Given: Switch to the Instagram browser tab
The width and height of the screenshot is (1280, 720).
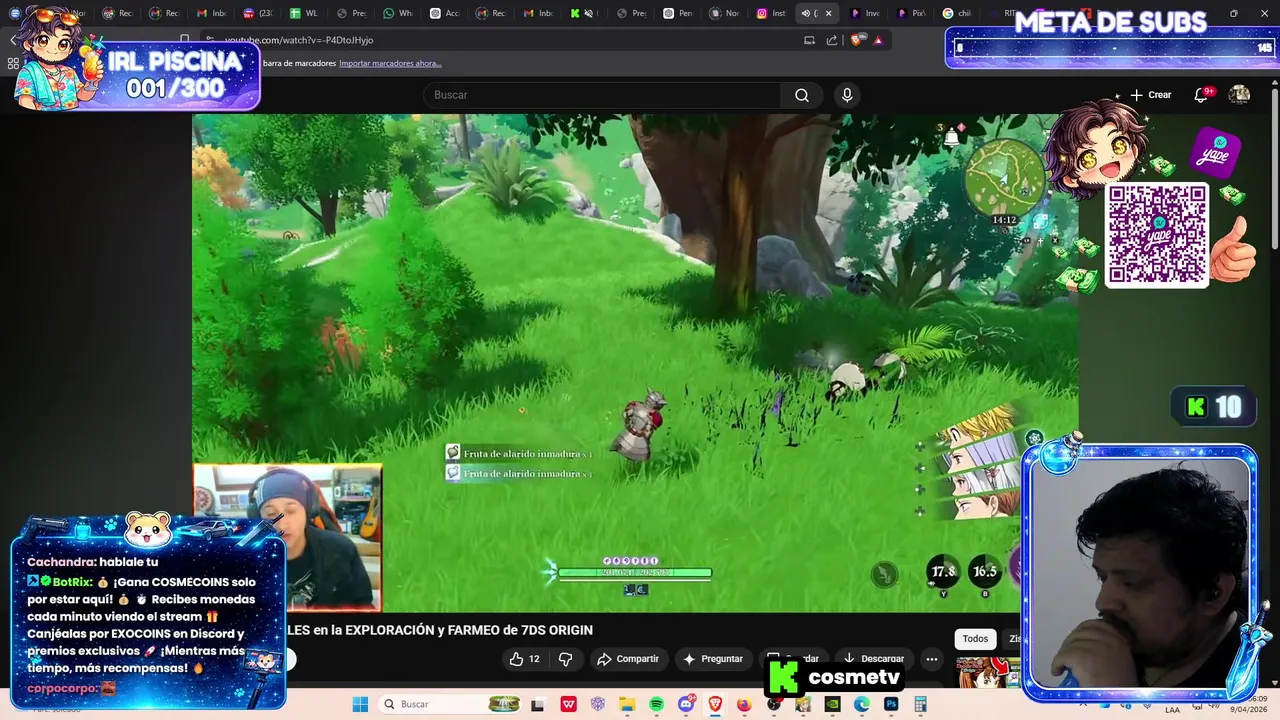Looking at the screenshot, I should 773,13.
